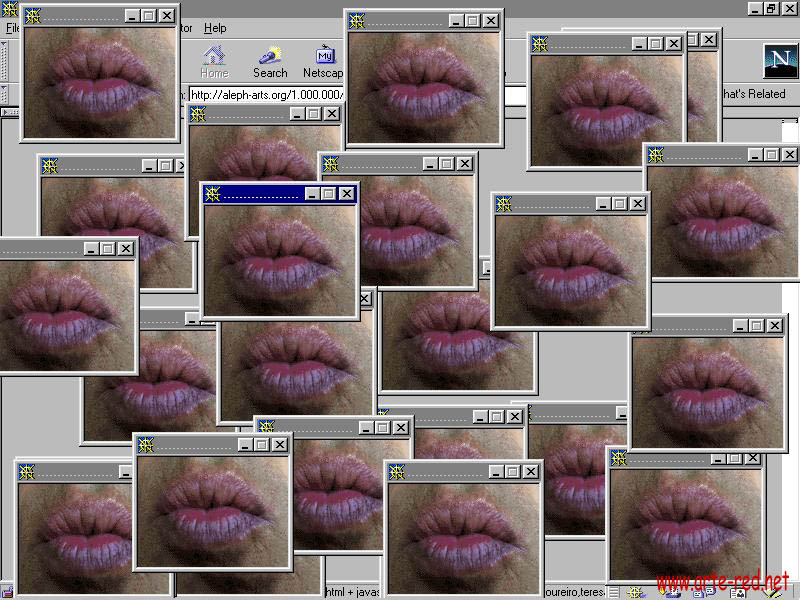Open the Search toolbar button
The height and width of the screenshot is (600, 800).
(x=270, y=60)
